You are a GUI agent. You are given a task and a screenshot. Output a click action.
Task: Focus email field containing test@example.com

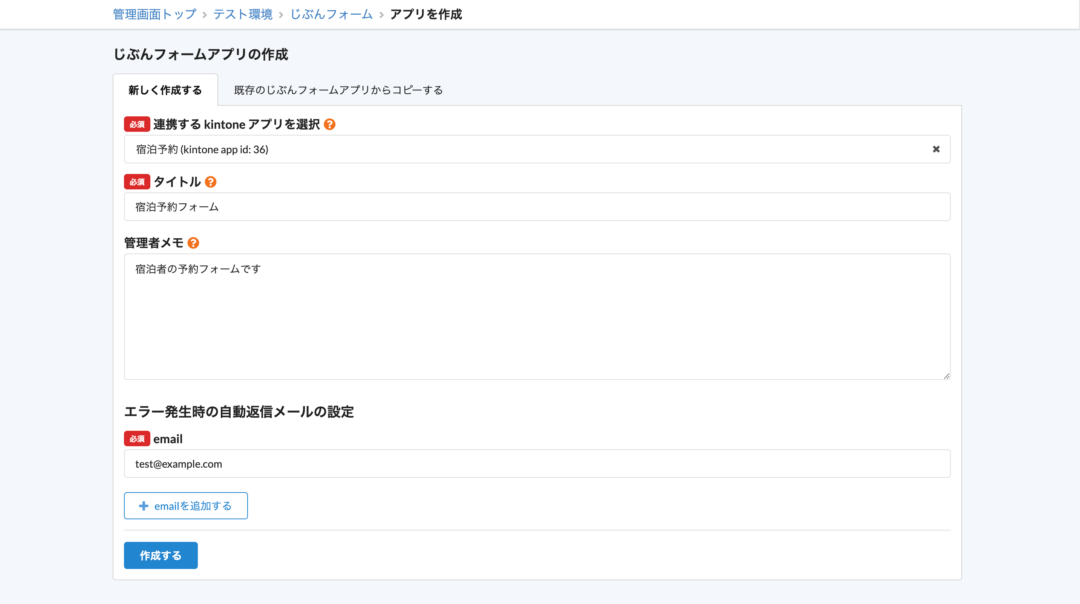tap(536, 464)
